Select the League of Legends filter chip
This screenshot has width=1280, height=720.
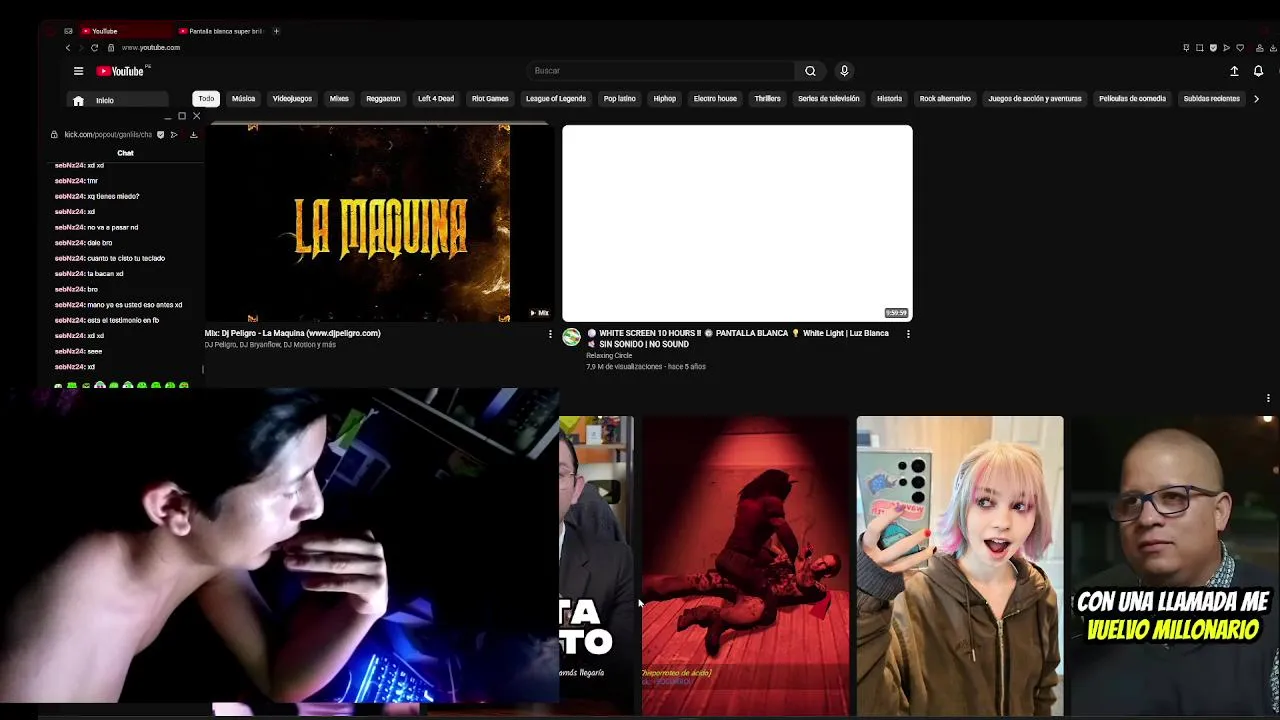556,99
